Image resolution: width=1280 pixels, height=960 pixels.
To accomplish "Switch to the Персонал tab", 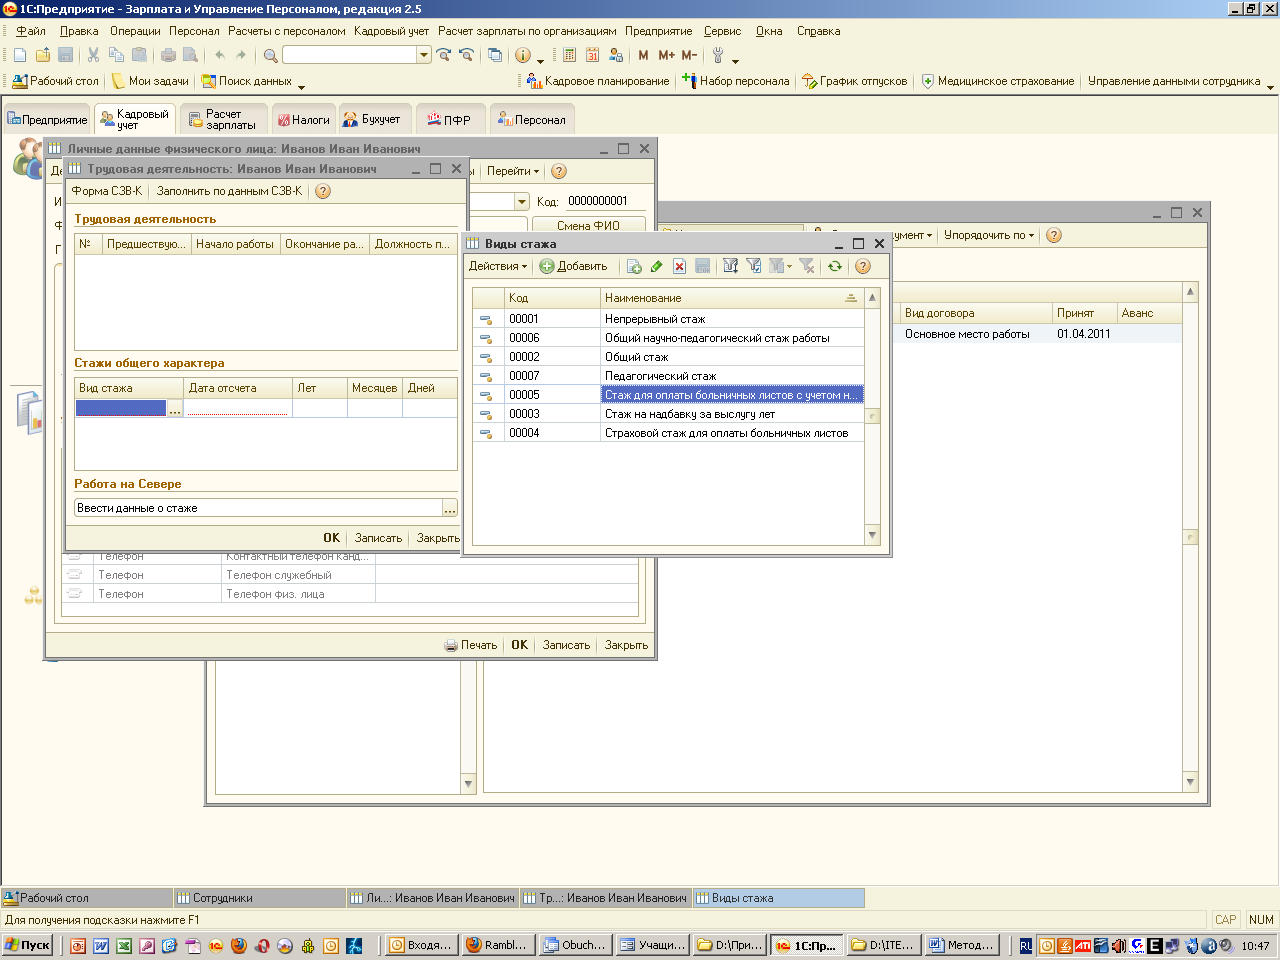I will [x=532, y=119].
